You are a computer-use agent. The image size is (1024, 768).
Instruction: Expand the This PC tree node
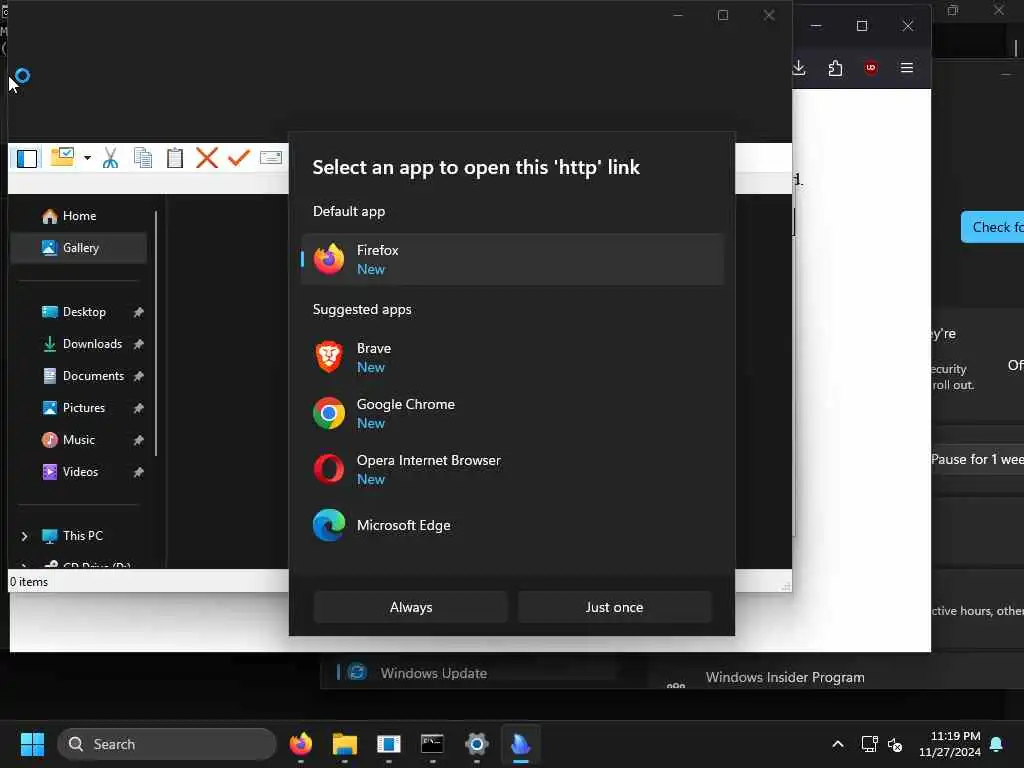[25, 536]
